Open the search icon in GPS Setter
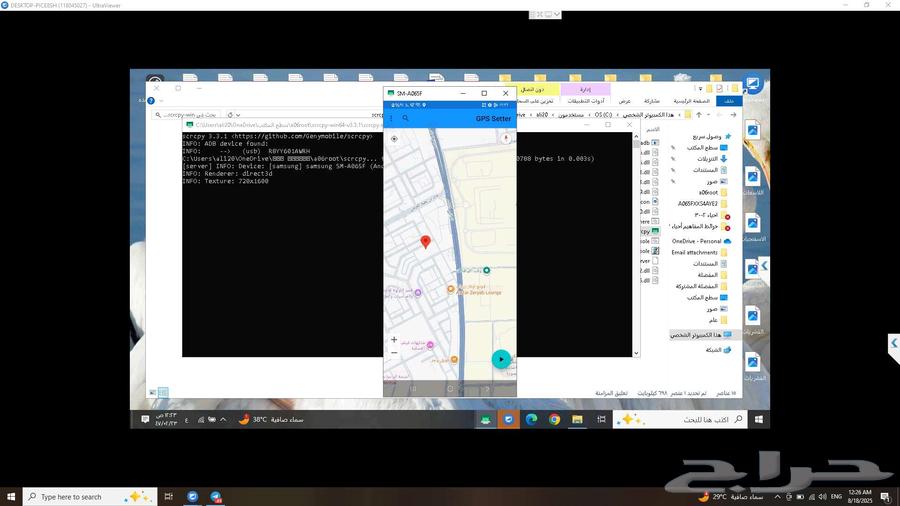The height and width of the screenshot is (506, 900). point(405,118)
